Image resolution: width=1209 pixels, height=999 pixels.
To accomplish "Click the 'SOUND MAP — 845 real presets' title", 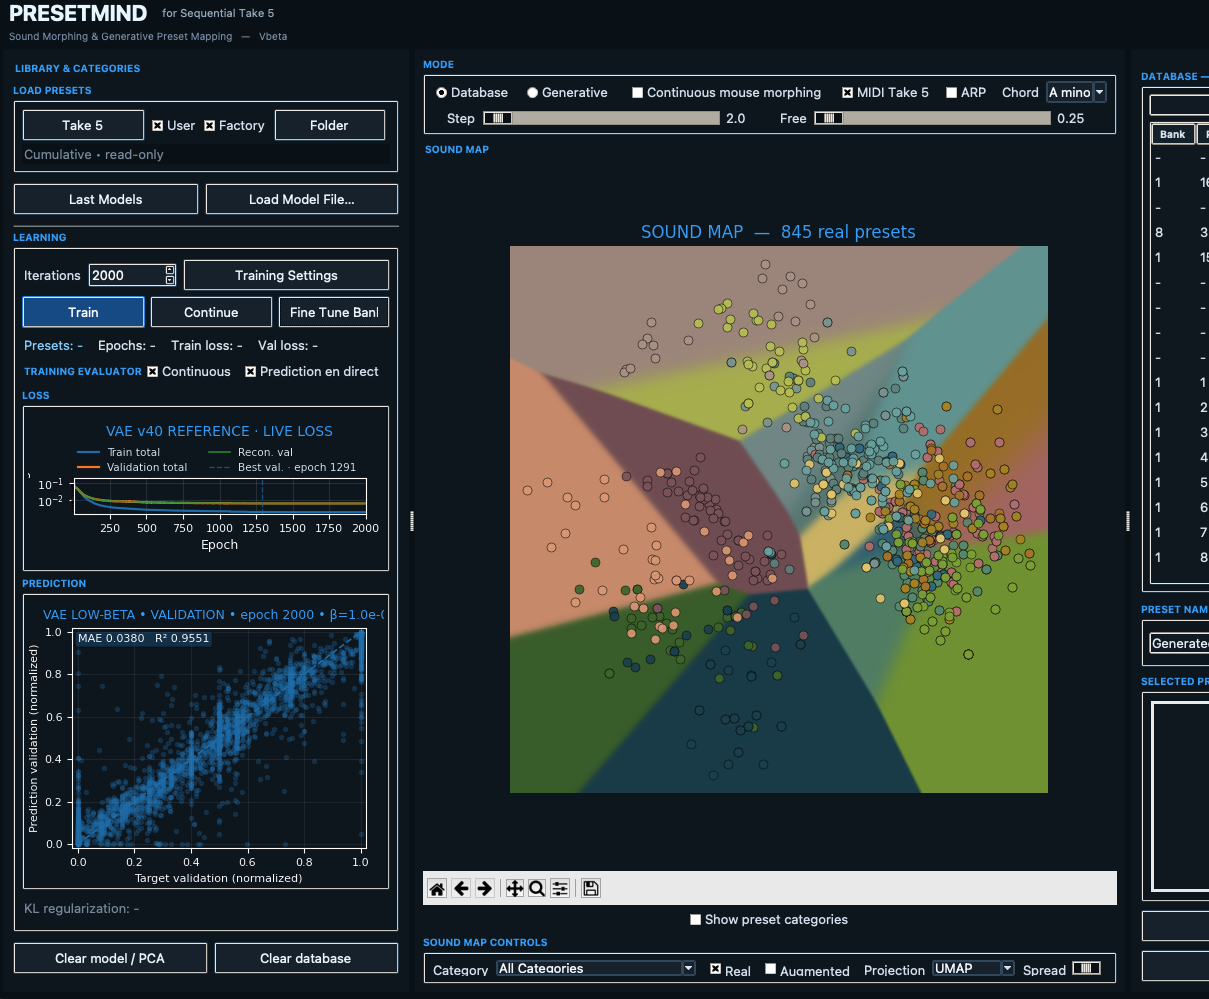I will pos(778,232).
